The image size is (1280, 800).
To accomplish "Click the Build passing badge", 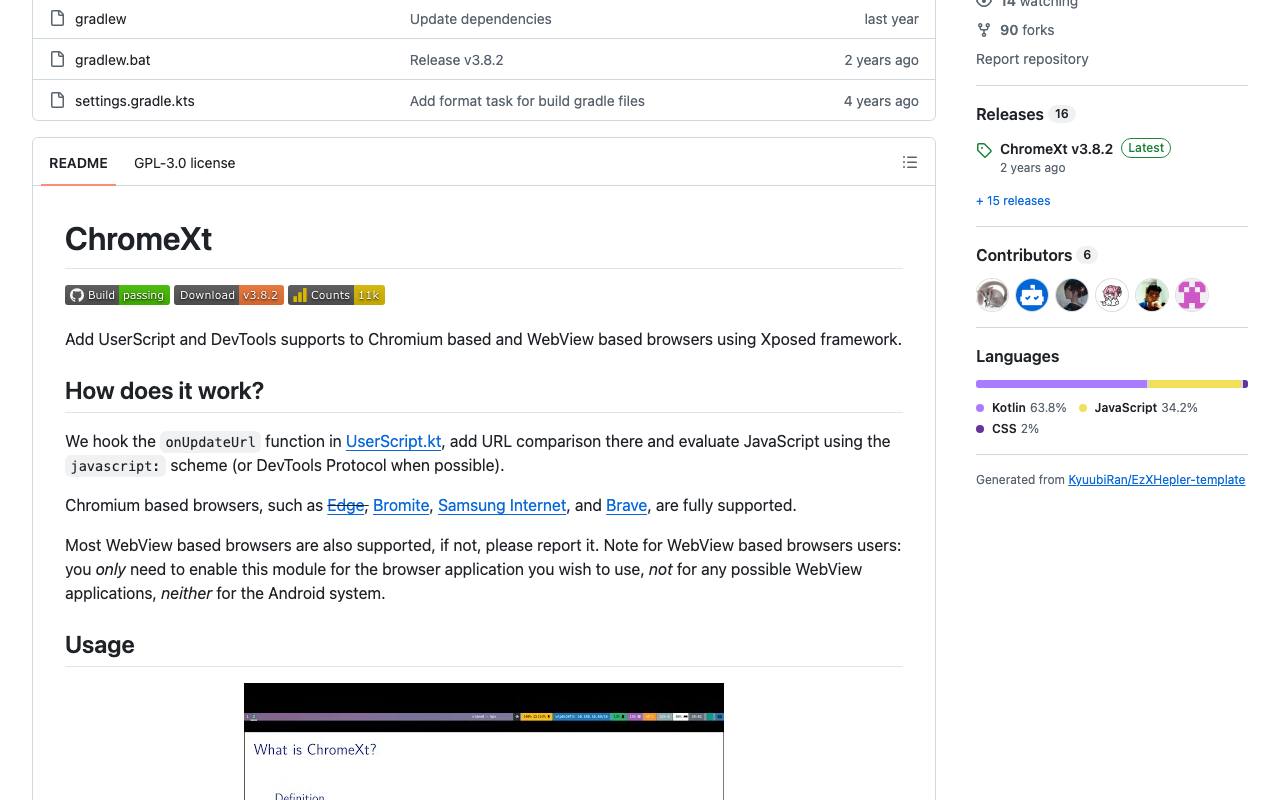I will click(117, 295).
